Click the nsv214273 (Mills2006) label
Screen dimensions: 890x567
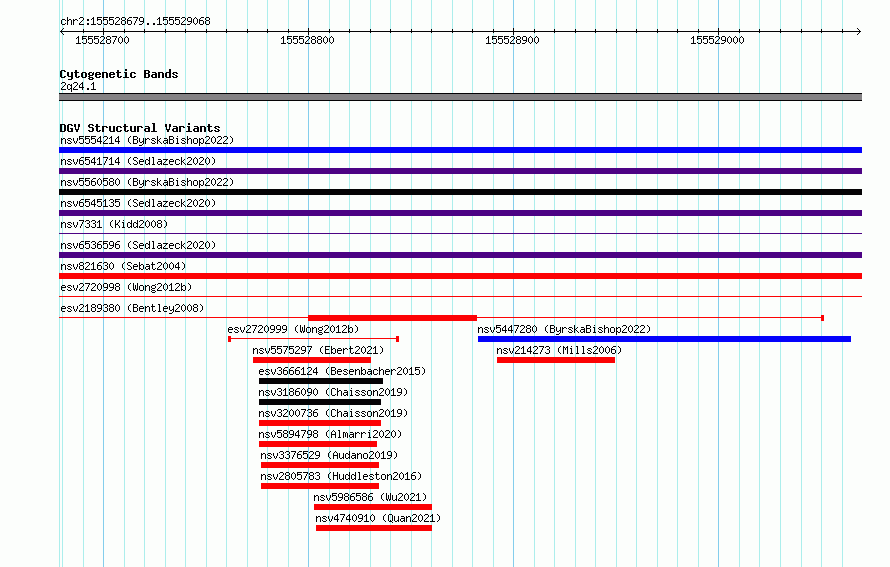point(559,350)
